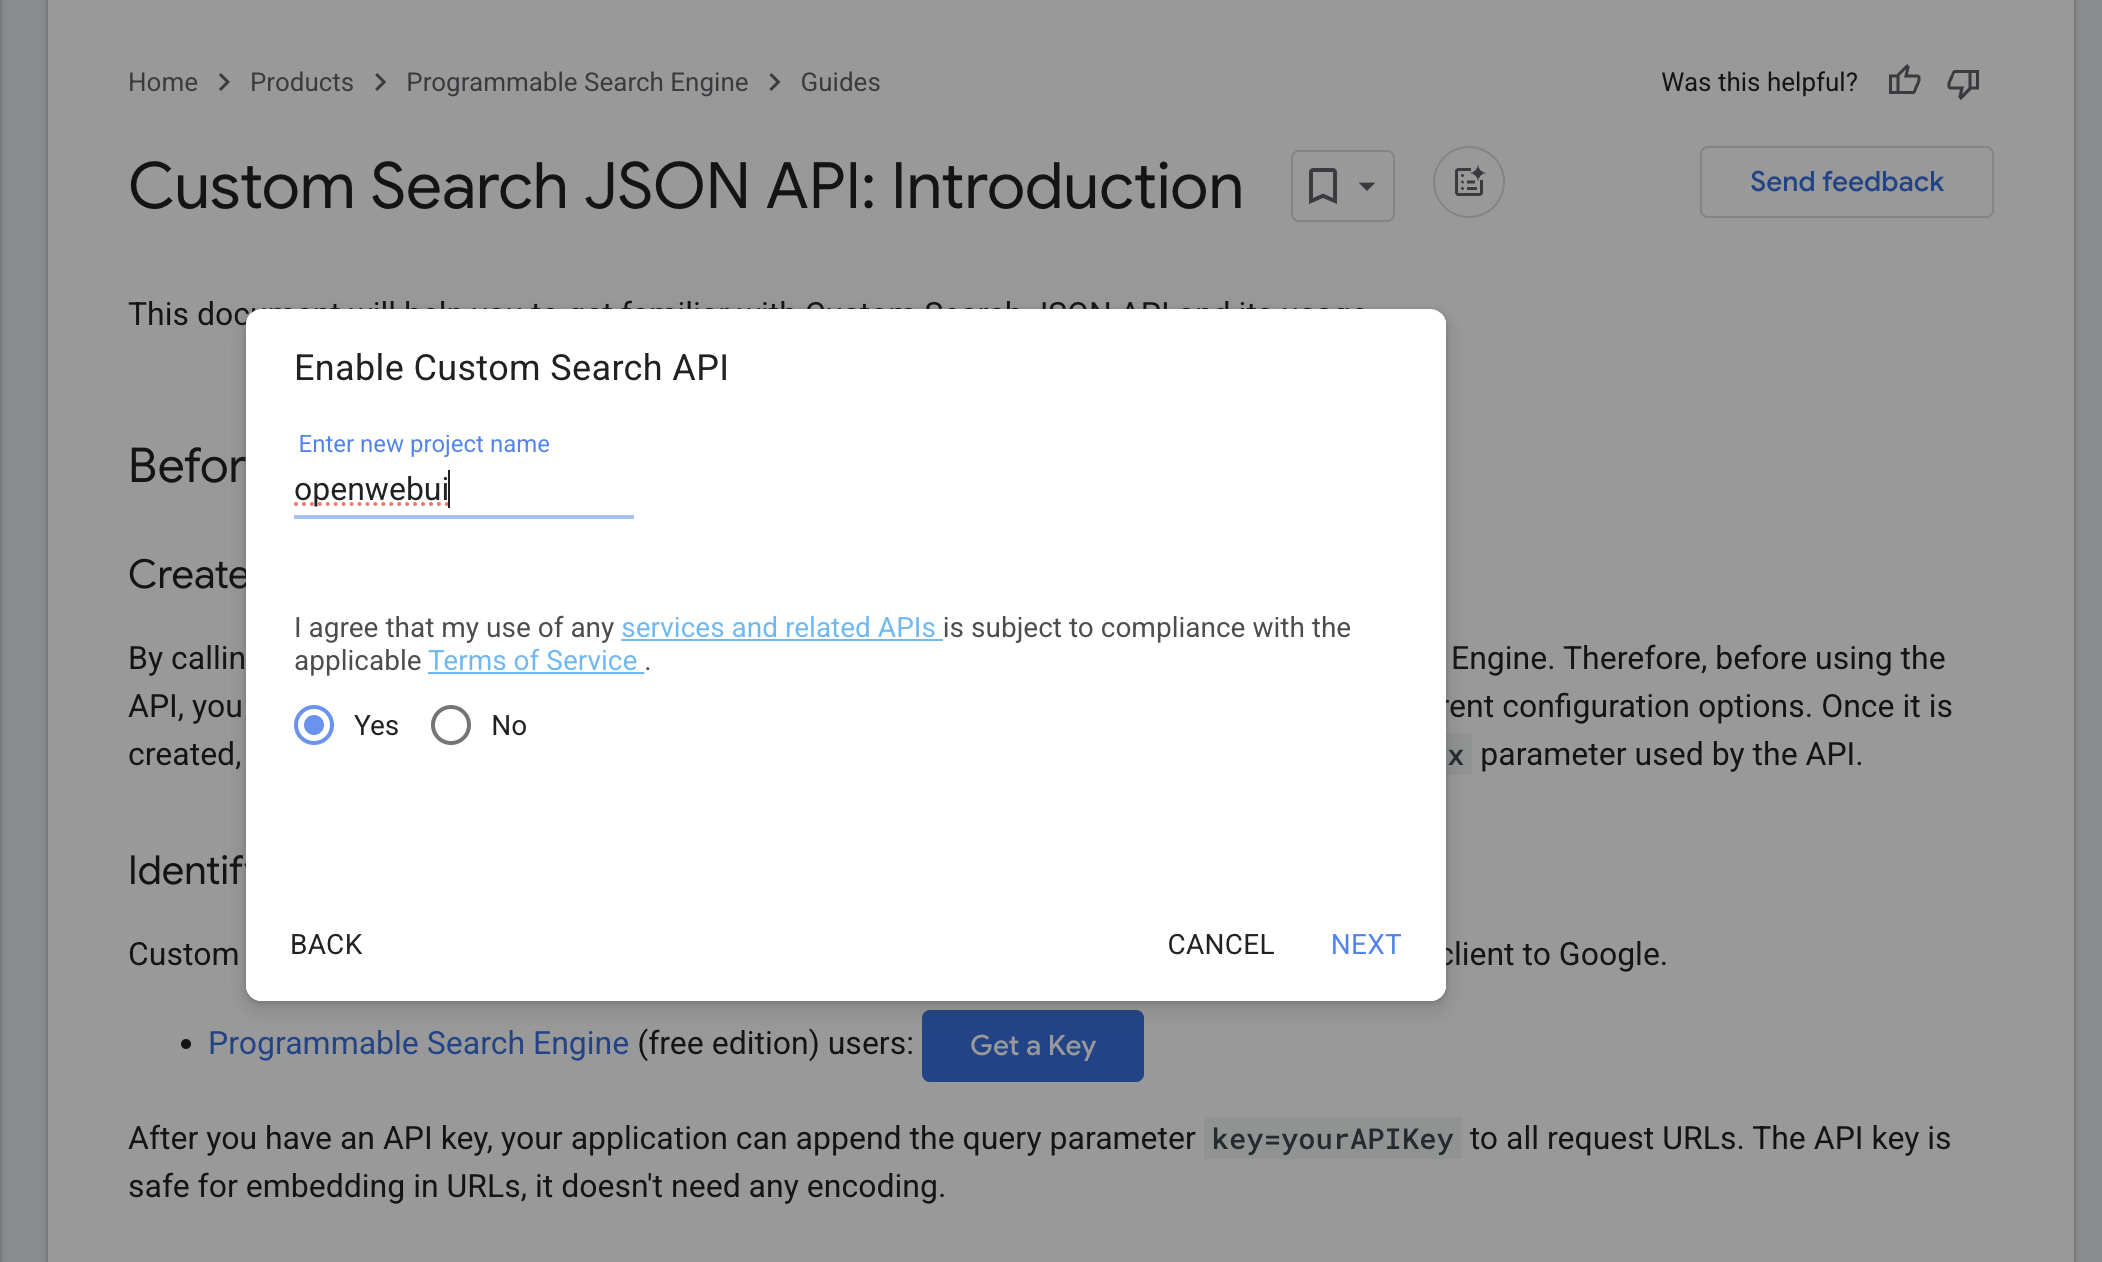Click NEXT in the dialog
2102x1262 pixels.
coord(1366,944)
